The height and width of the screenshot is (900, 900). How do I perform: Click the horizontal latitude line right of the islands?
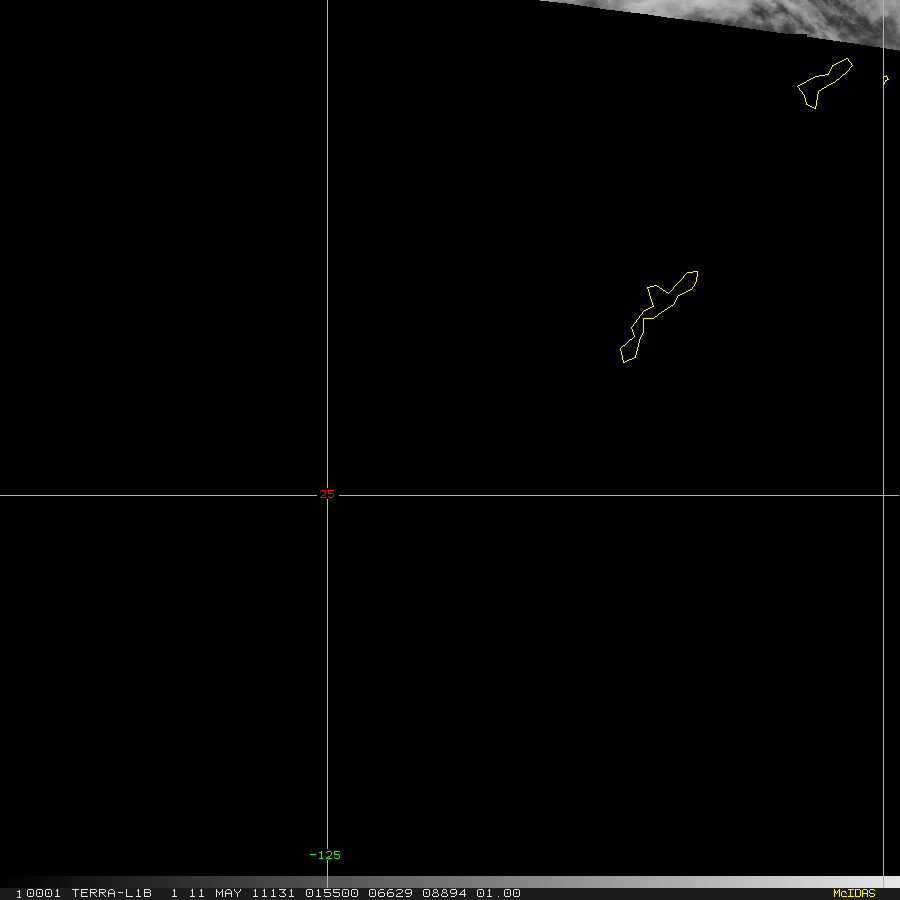pyautogui.click(x=780, y=494)
